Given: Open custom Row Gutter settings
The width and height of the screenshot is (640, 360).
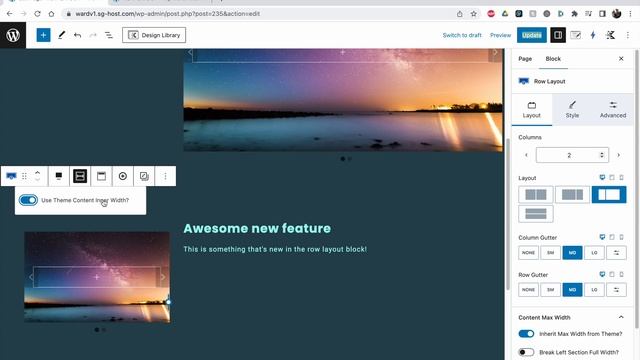Looking at the screenshot, I should [616, 290].
